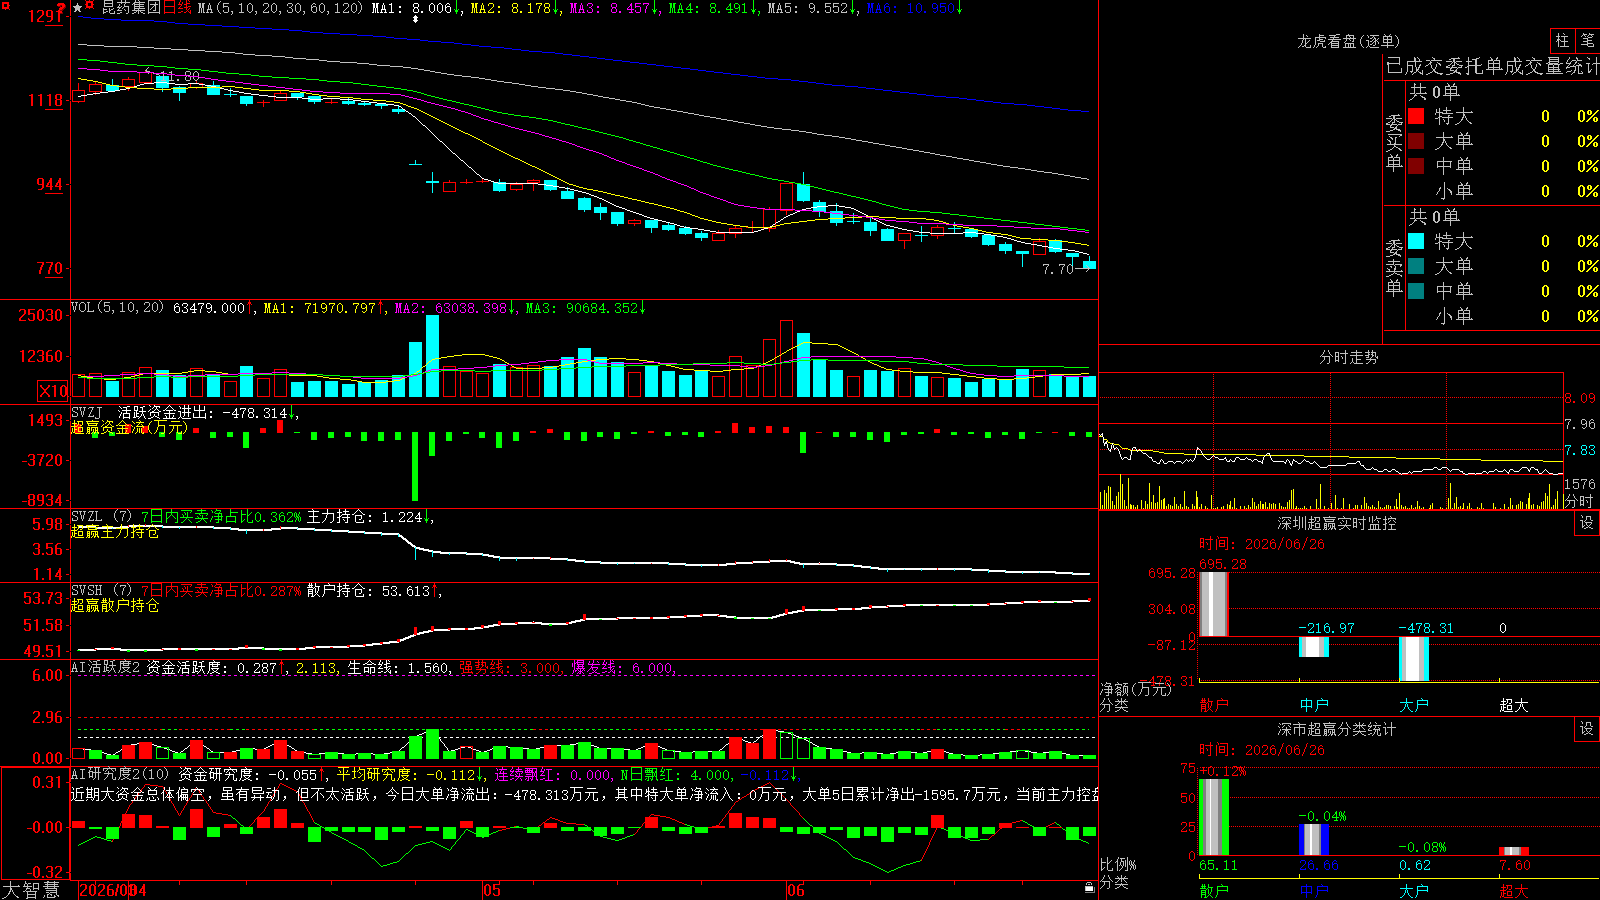The image size is (1600, 900).
Task: Click the blue MA6: 10.950 value
Action: (x=914, y=8)
